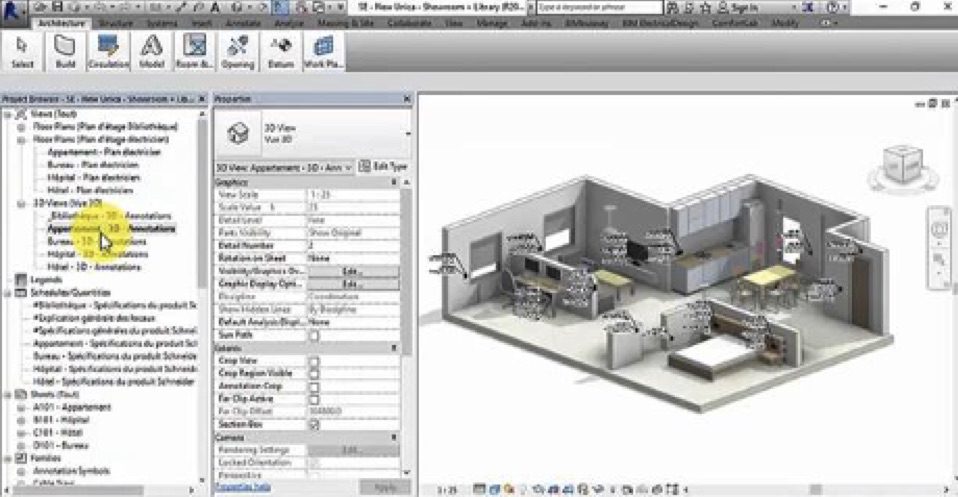Click the Edit Type button

[x=384, y=166]
